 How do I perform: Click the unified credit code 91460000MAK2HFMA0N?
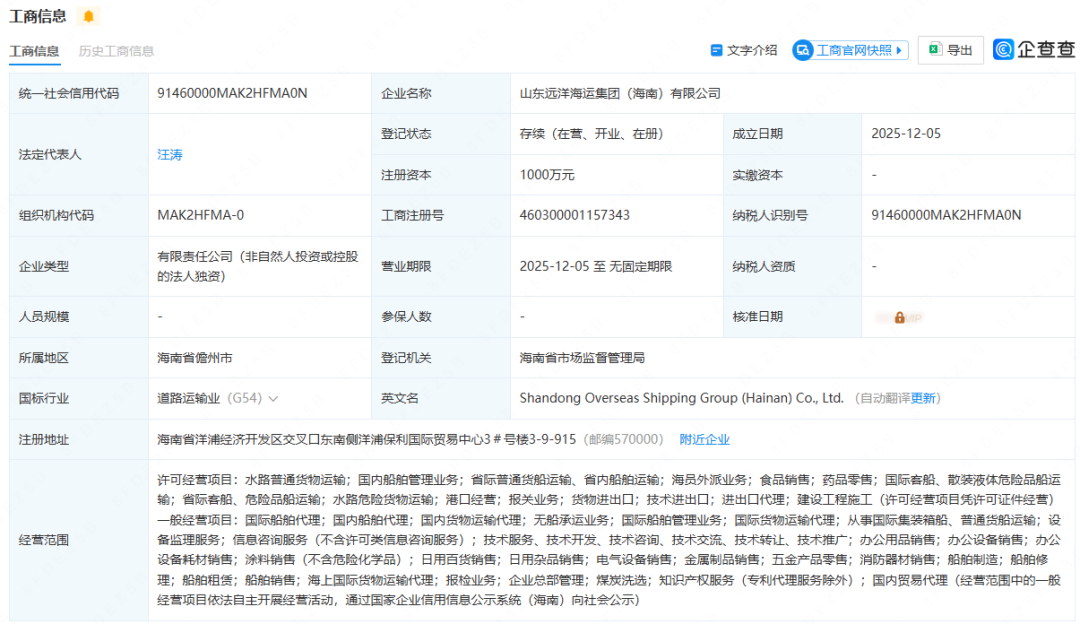[232, 93]
